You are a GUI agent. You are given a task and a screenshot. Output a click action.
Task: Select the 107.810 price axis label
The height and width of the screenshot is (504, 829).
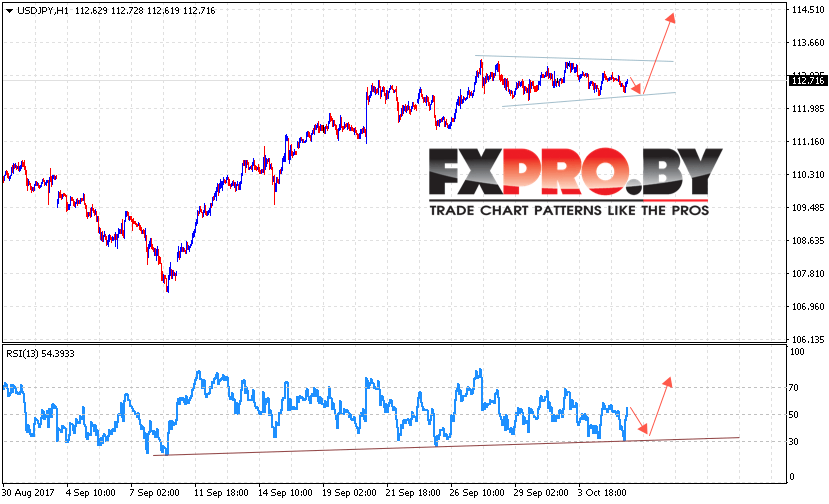pos(807,273)
